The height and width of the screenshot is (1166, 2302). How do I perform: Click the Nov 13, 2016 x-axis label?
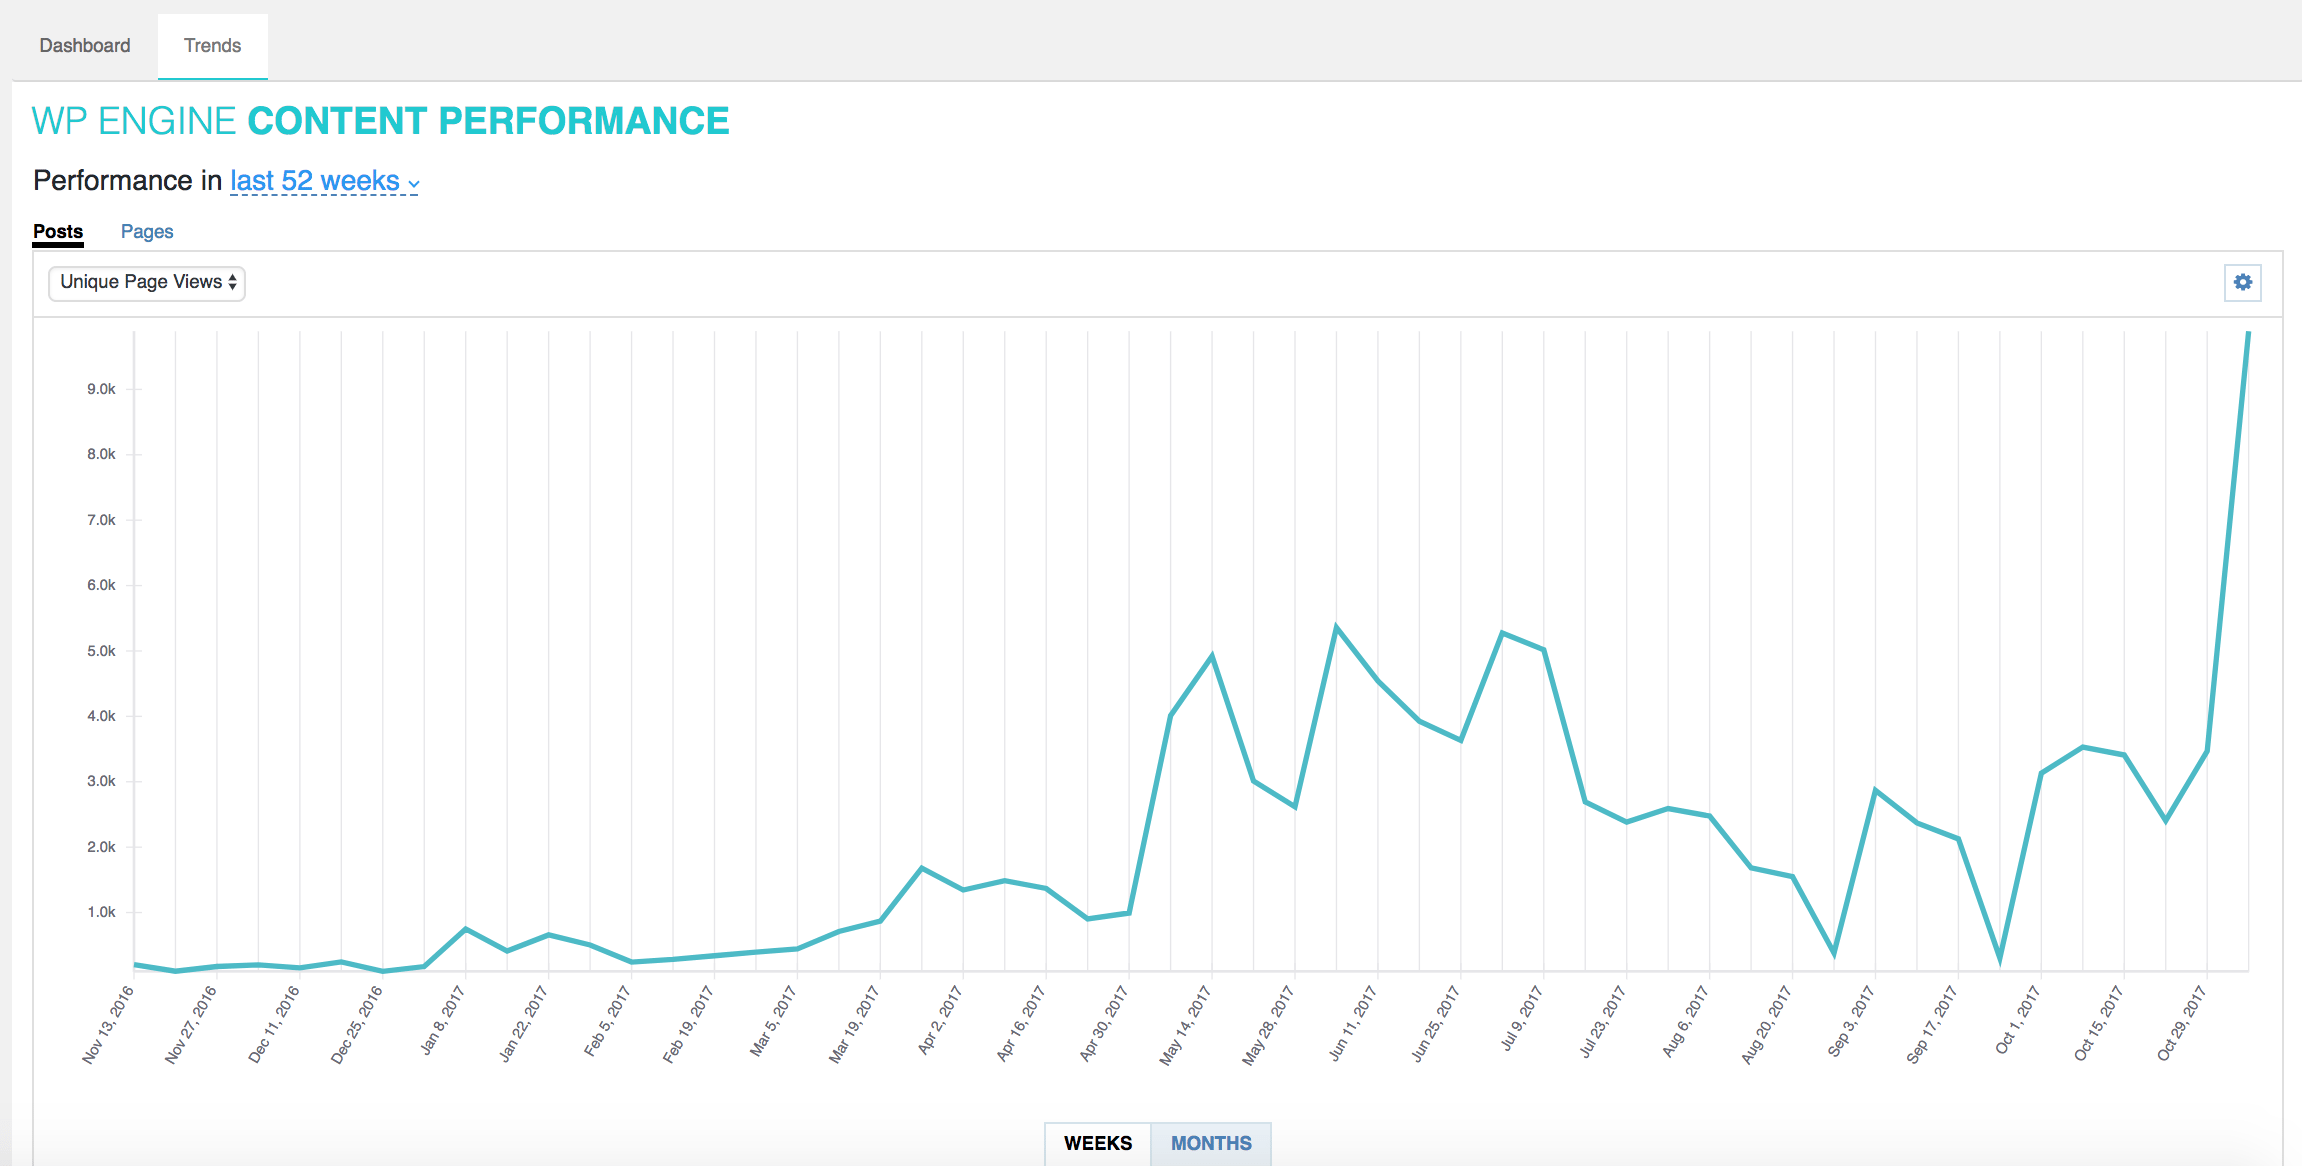click(108, 1024)
